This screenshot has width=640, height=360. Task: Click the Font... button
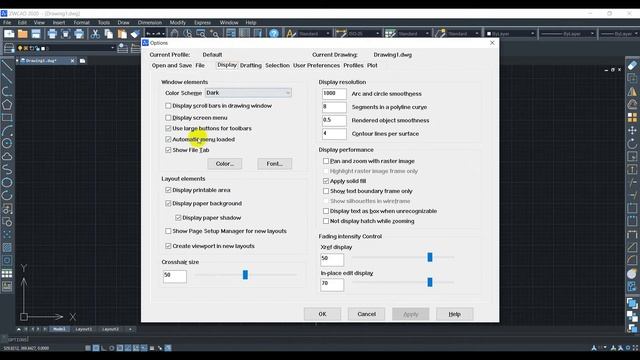coord(275,164)
